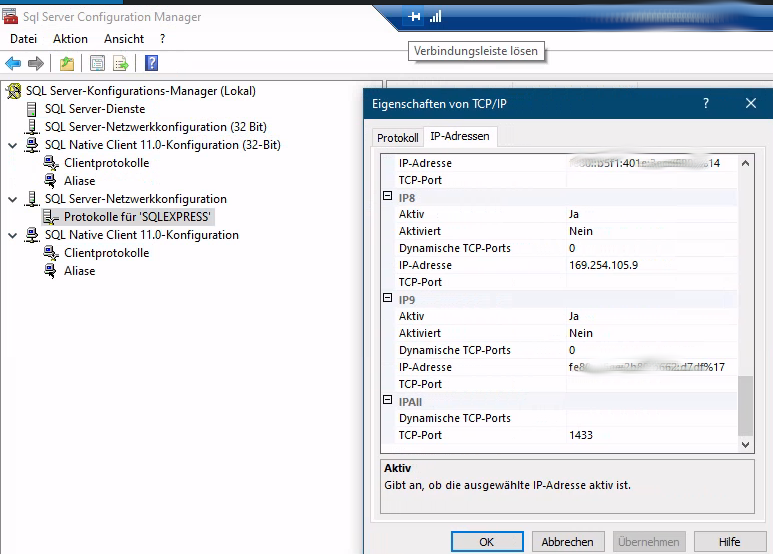Open the Datei menu
The width and height of the screenshot is (773, 554).
[23, 39]
